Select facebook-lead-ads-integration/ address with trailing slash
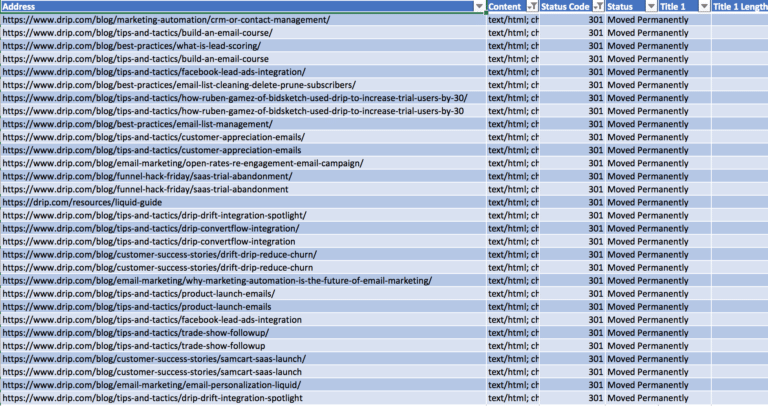The width and height of the screenshot is (768, 406). [243, 72]
